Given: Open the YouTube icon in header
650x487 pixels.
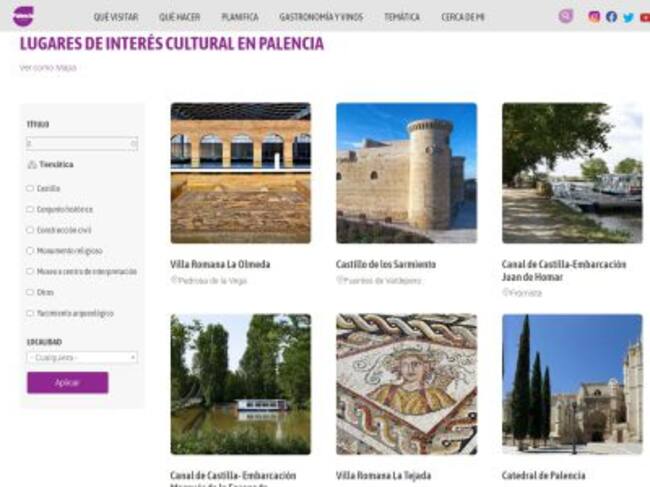Looking at the screenshot, I should coord(645,17).
